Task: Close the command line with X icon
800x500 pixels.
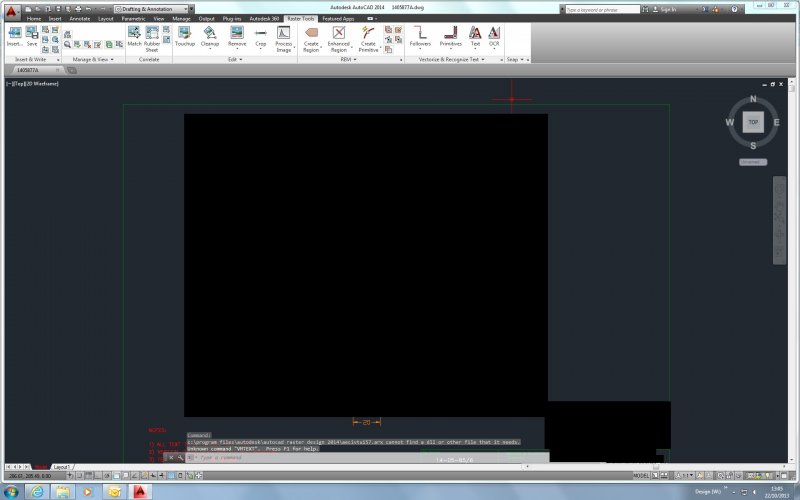Action: [171, 458]
